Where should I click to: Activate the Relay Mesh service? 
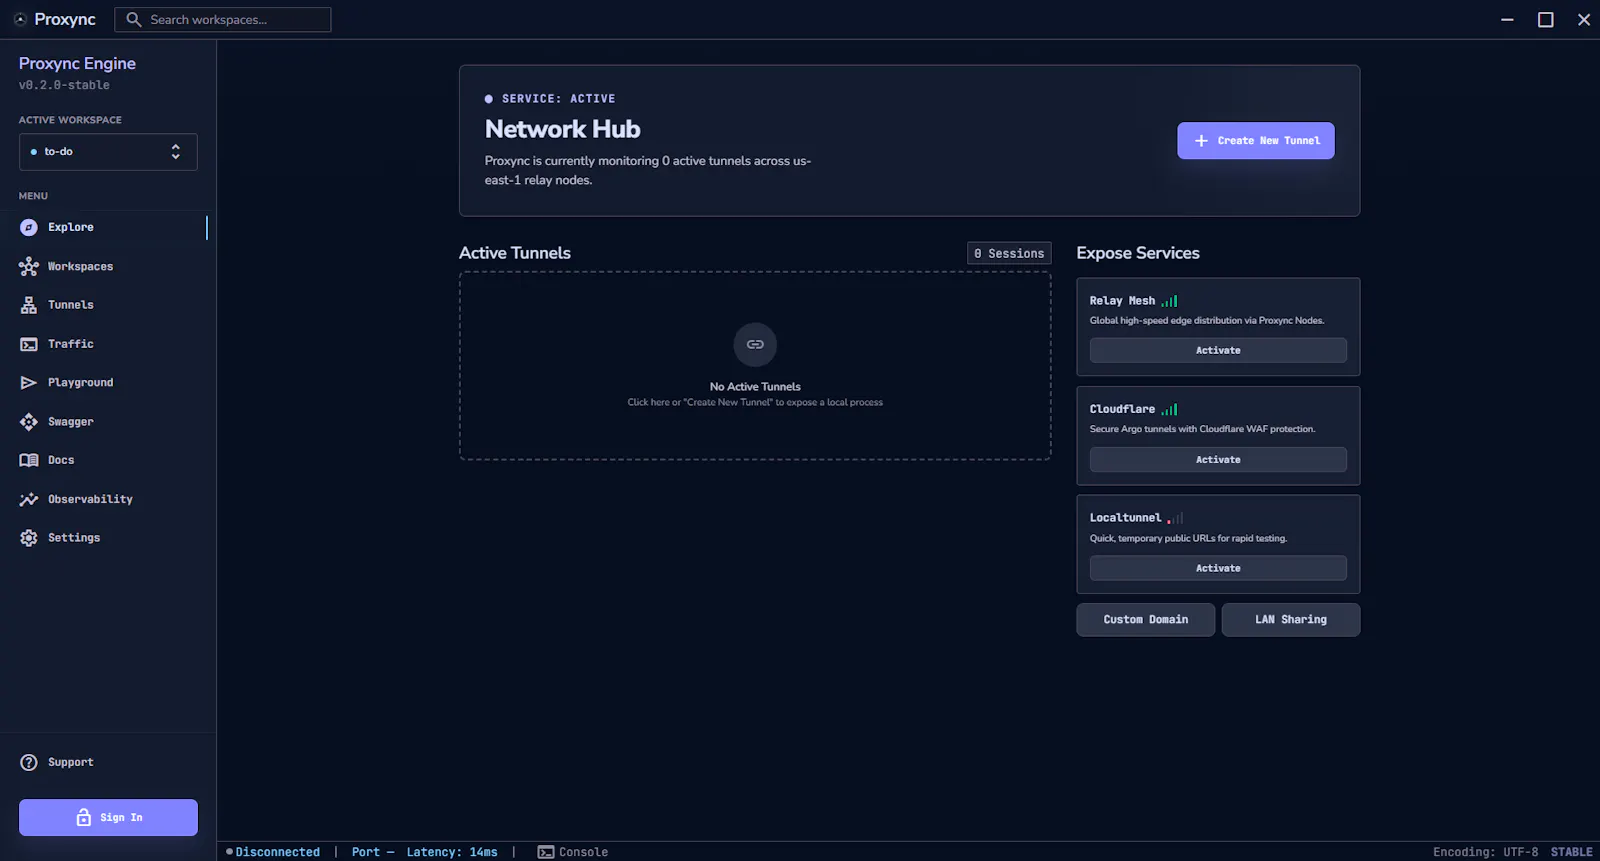click(1218, 350)
